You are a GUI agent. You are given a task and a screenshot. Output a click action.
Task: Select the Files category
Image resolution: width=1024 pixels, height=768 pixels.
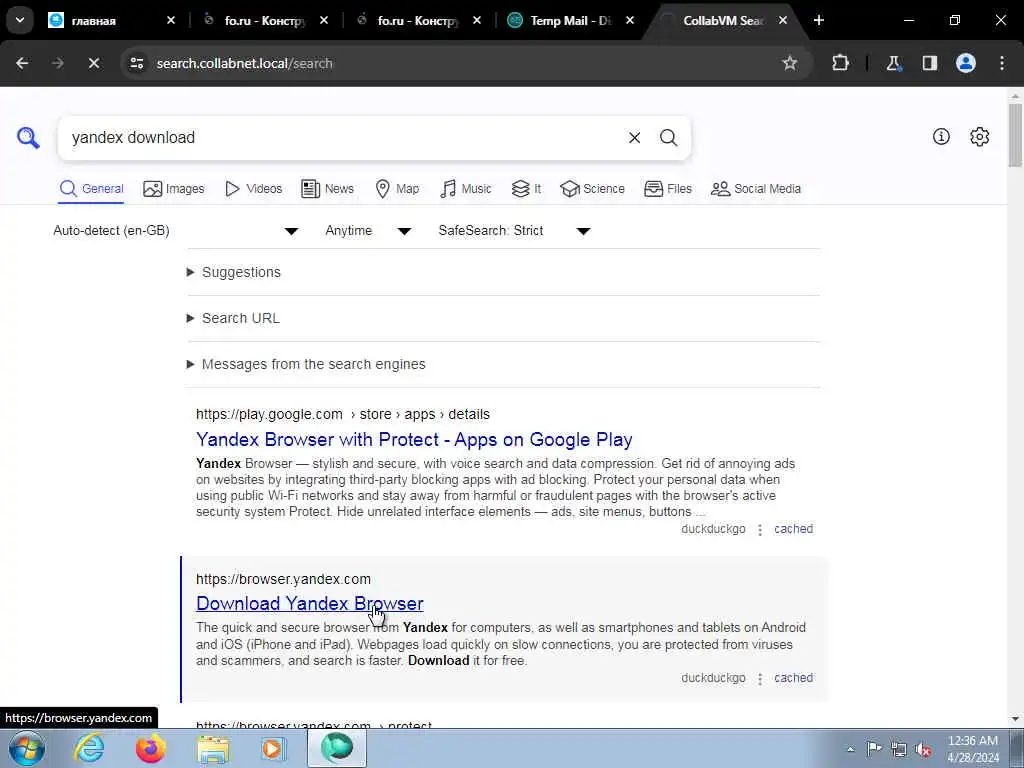[x=667, y=189]
